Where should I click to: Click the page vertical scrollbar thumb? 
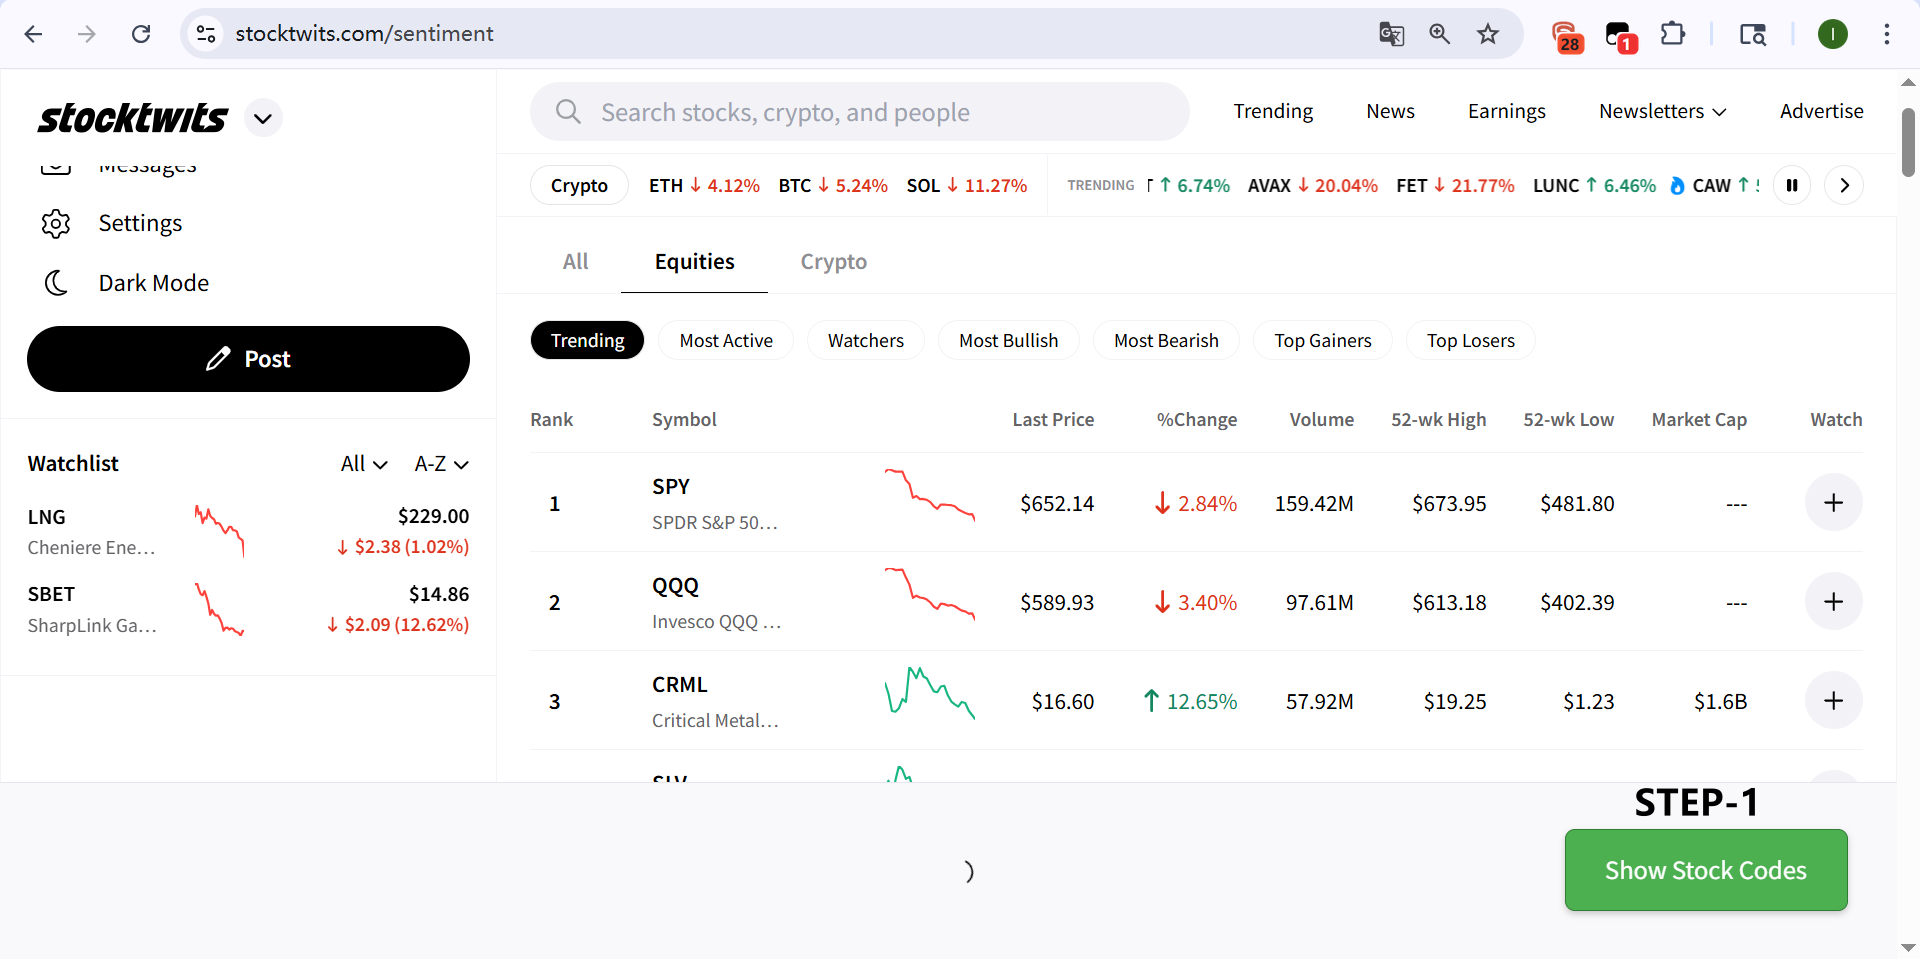1908,141
